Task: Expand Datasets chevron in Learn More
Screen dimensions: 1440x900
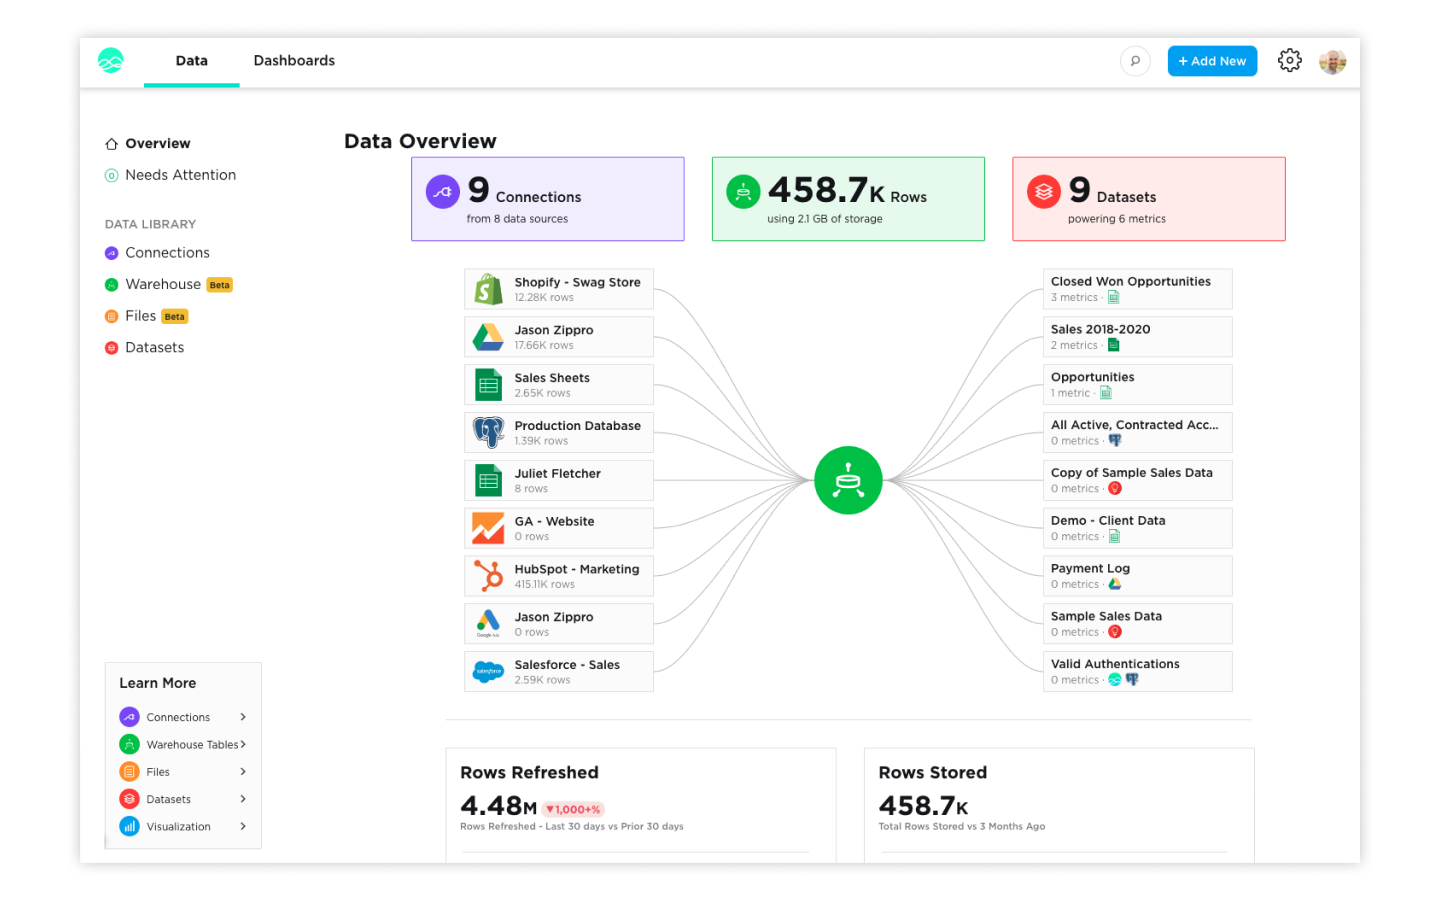Action: click(x=243, y=799)
